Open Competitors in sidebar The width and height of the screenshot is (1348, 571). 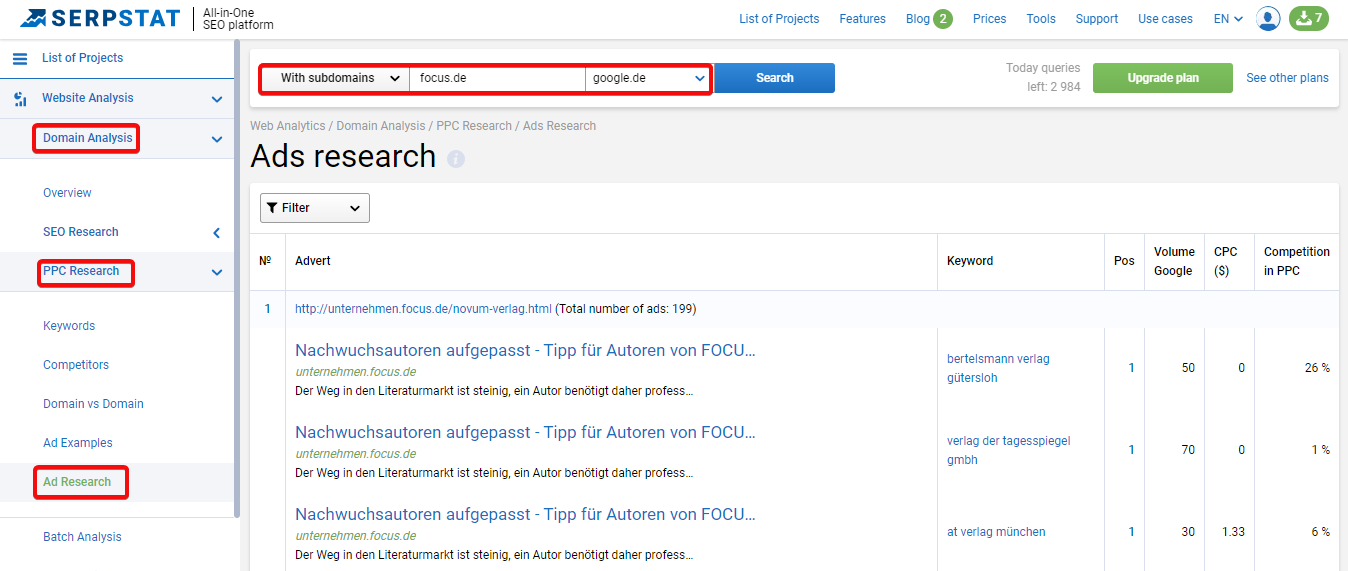(76, 365)
